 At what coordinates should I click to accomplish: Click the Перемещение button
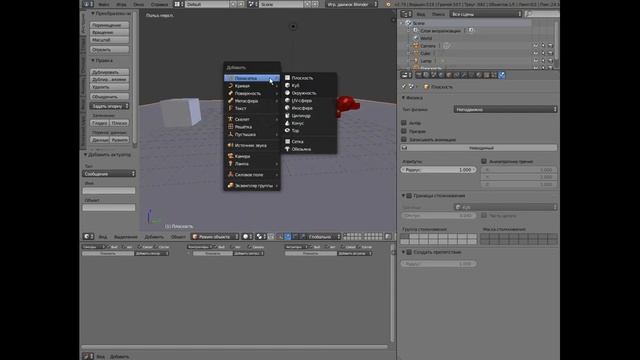point(109,25)
